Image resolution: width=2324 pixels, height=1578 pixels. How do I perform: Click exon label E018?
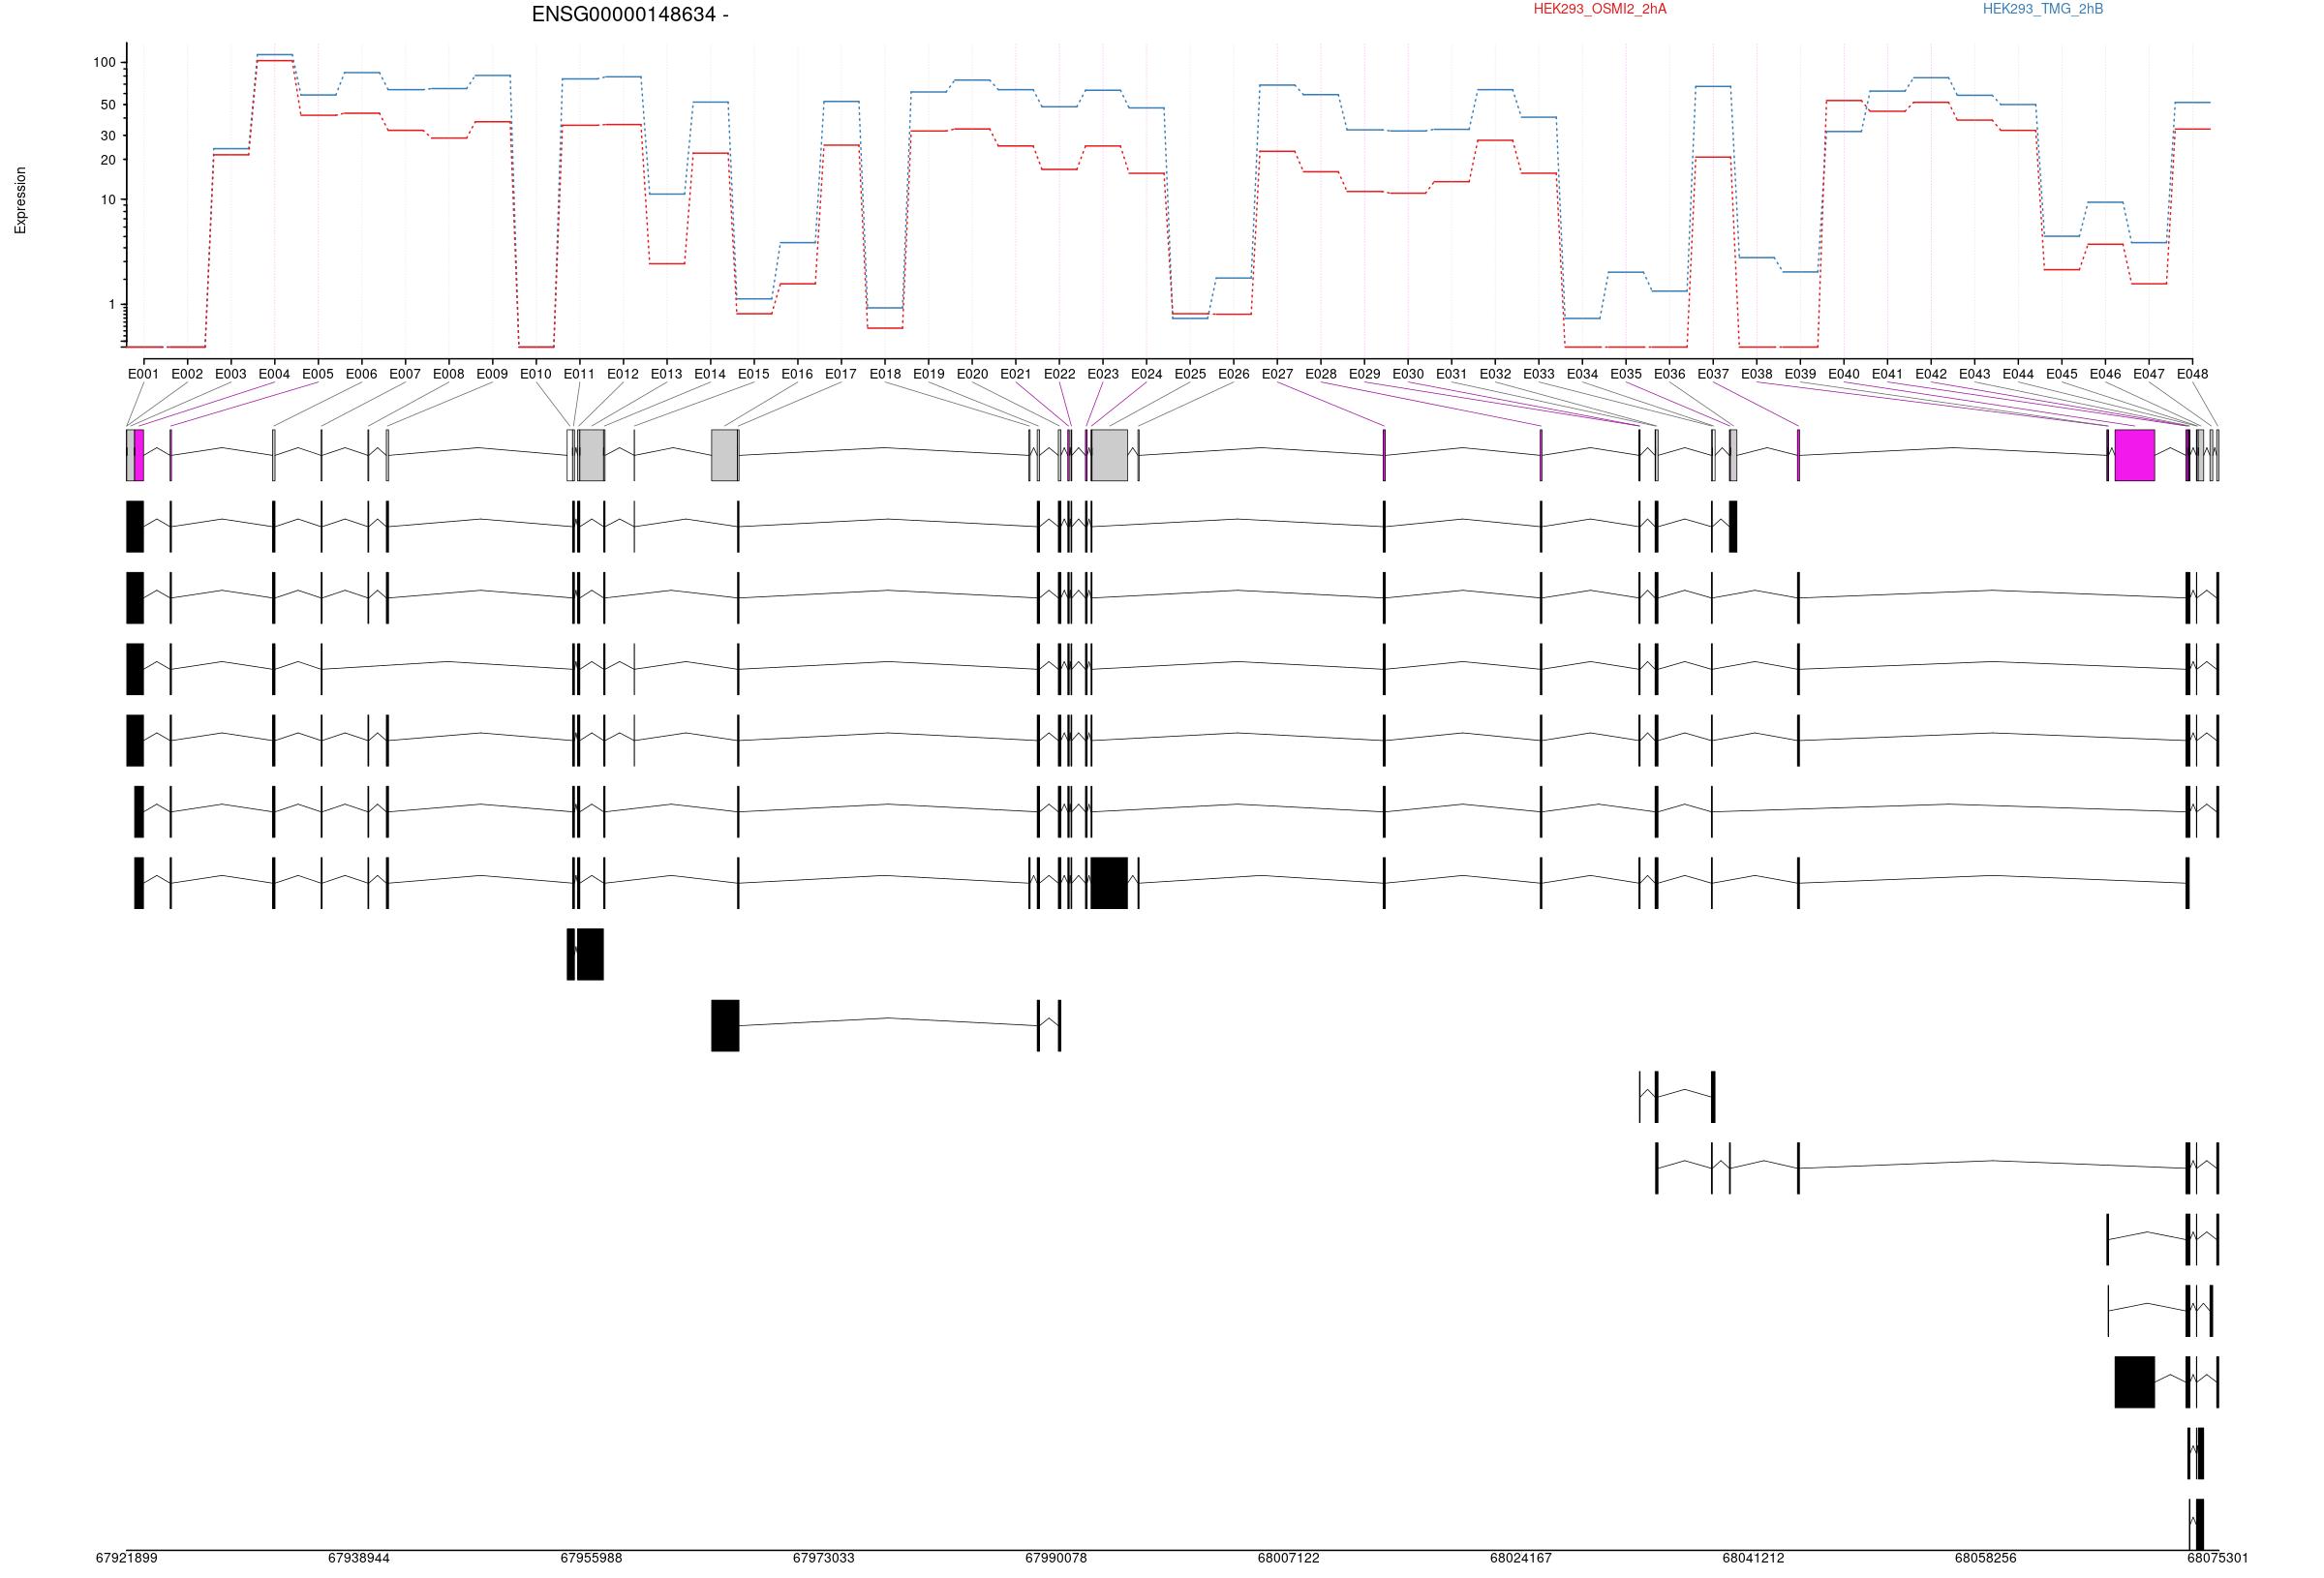coord(885,374)
